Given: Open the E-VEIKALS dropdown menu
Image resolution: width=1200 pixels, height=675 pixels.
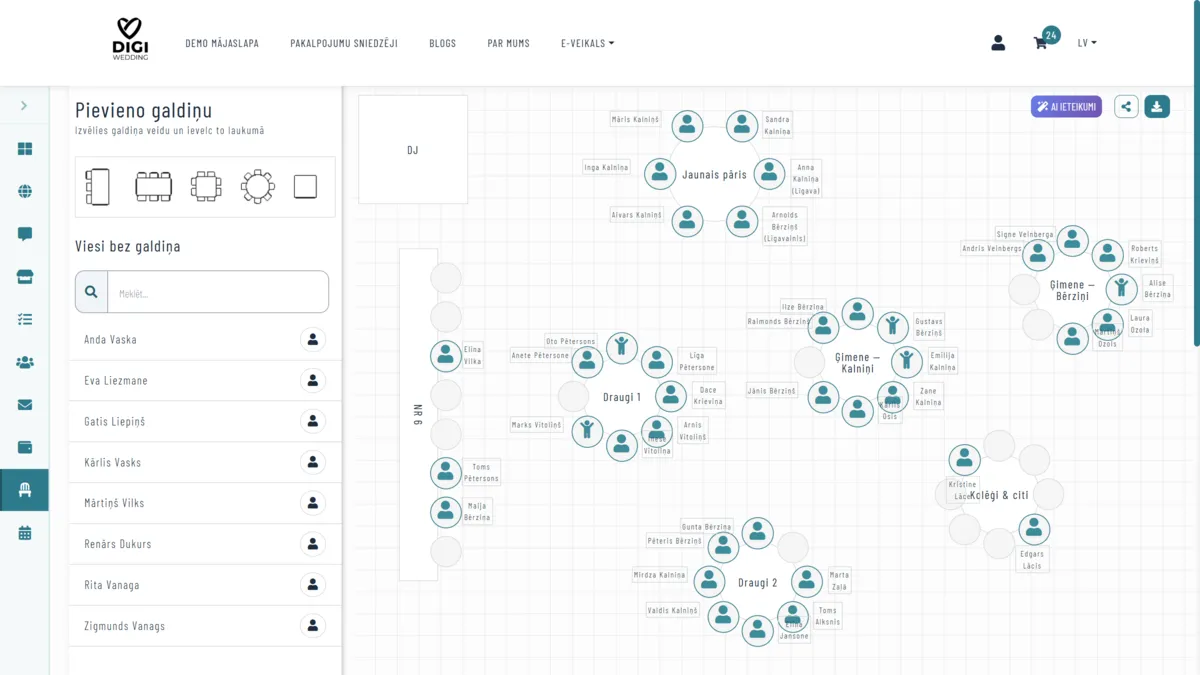Looking at the screenshot, I should 587,43.
